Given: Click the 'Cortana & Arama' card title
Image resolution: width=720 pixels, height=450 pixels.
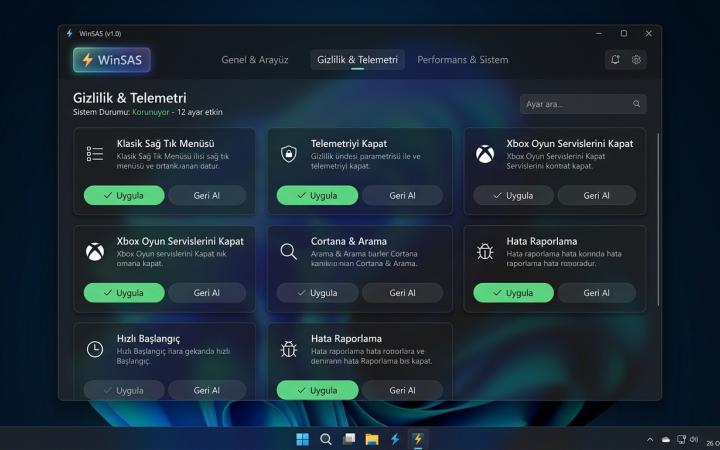Looking at the screenshot, I should [x=349, y=241].
